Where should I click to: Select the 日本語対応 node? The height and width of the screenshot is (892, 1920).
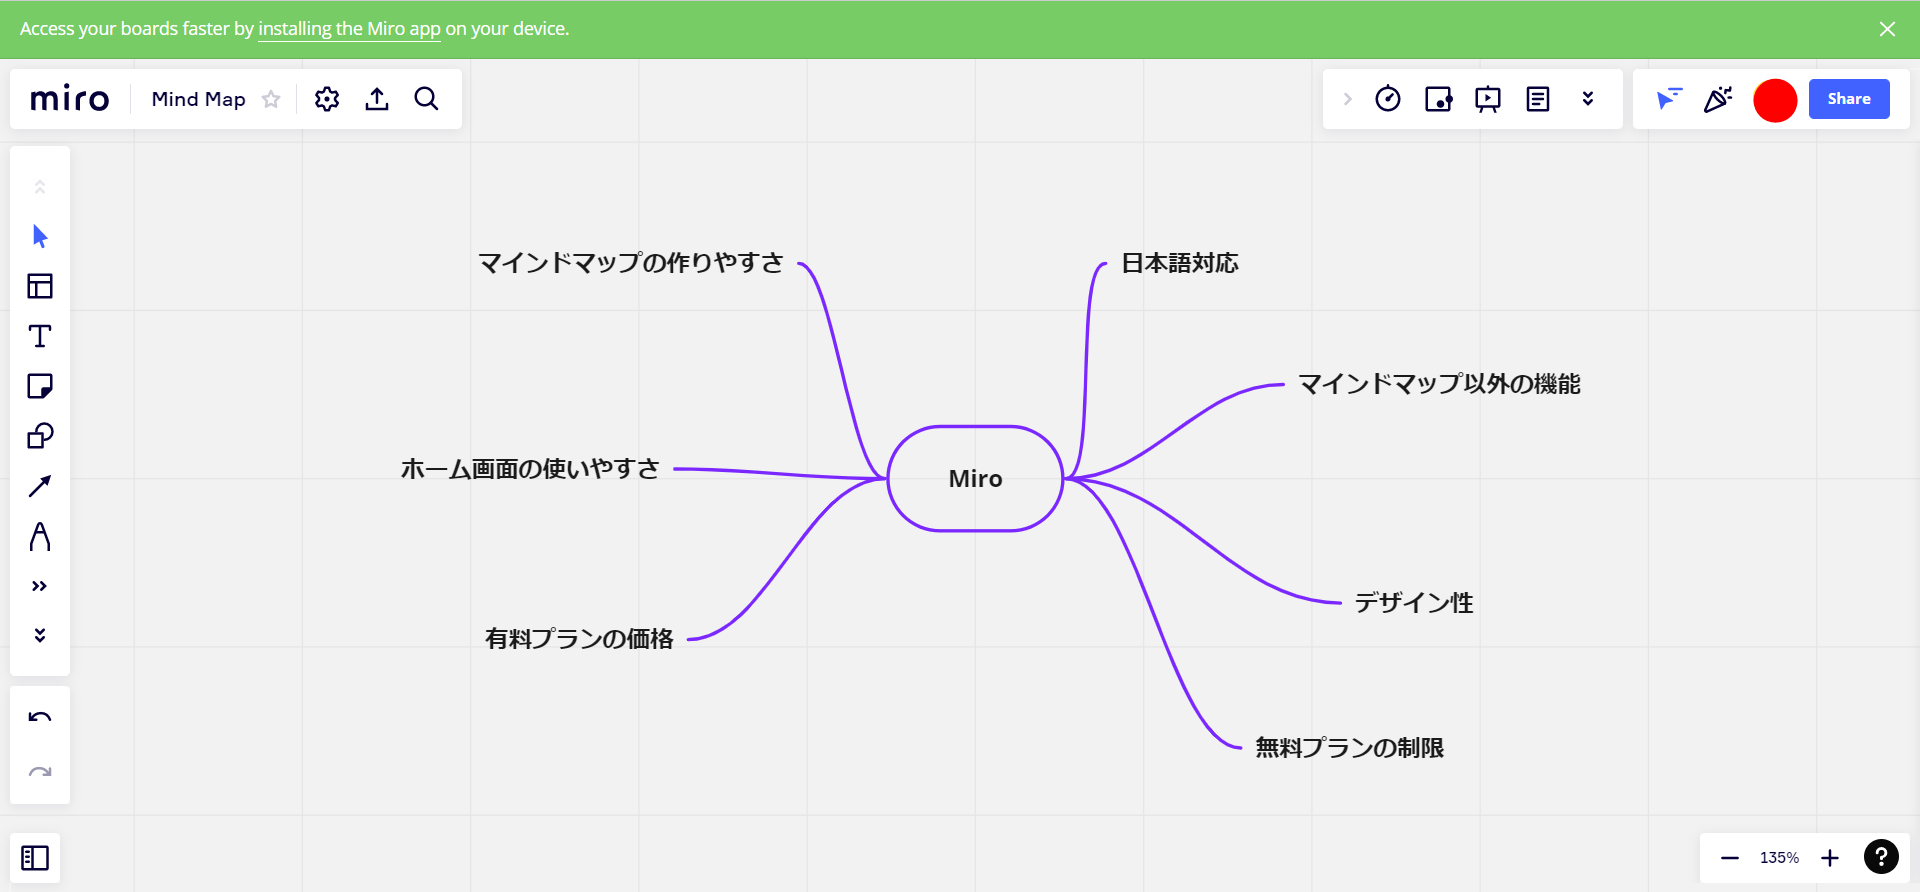[1180, 263]
